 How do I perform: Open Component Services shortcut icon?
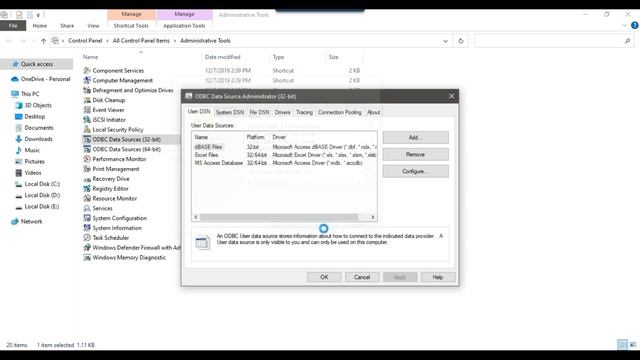[87, 70]
